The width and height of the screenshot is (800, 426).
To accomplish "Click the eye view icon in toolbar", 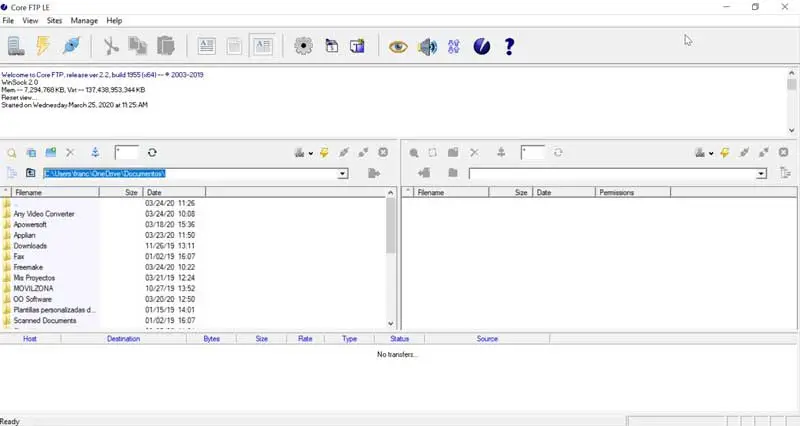I will click(x=398, y=47).
